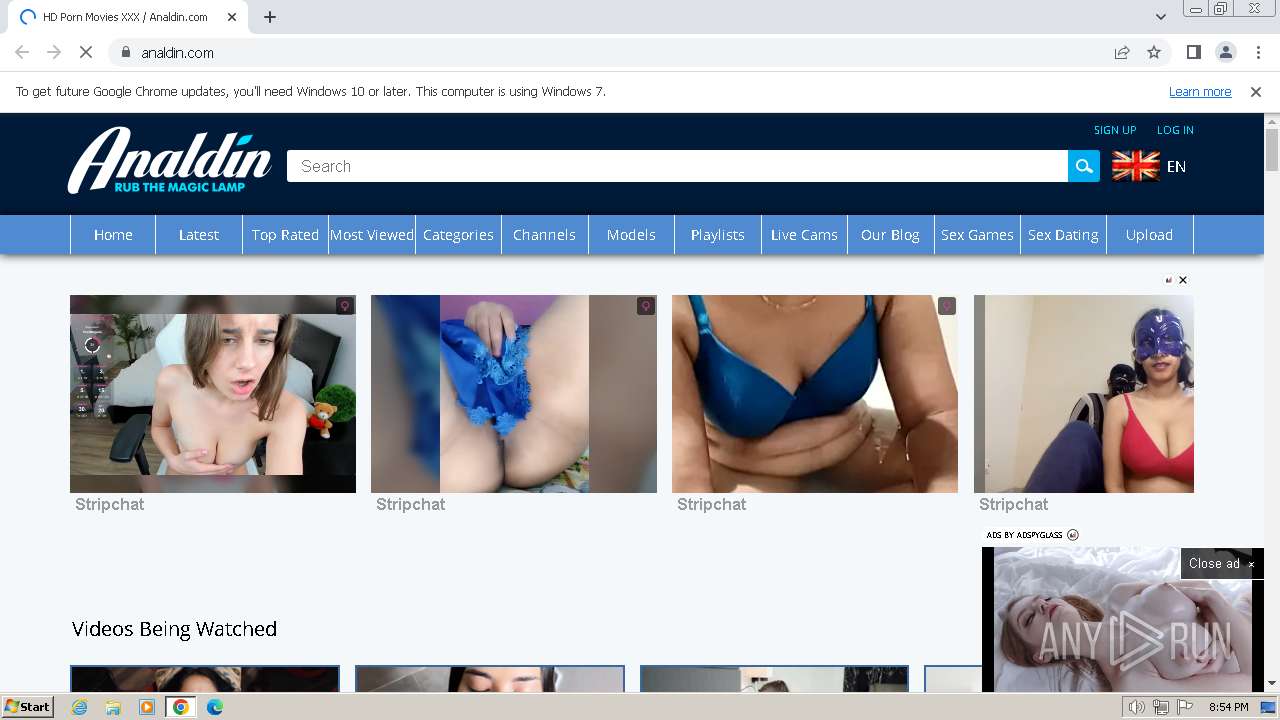This screenshot has height=720, width=1280.
Task: Click the Log In link
Action: coord(1175,130)
